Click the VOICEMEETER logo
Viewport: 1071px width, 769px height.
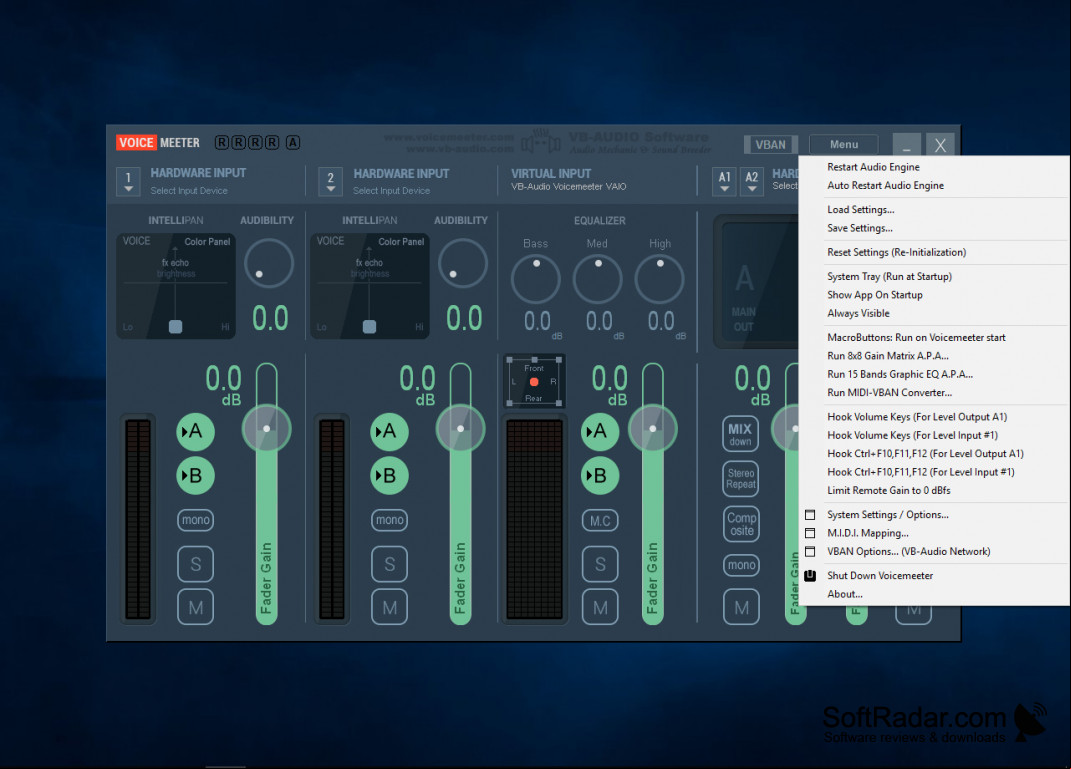158,143
